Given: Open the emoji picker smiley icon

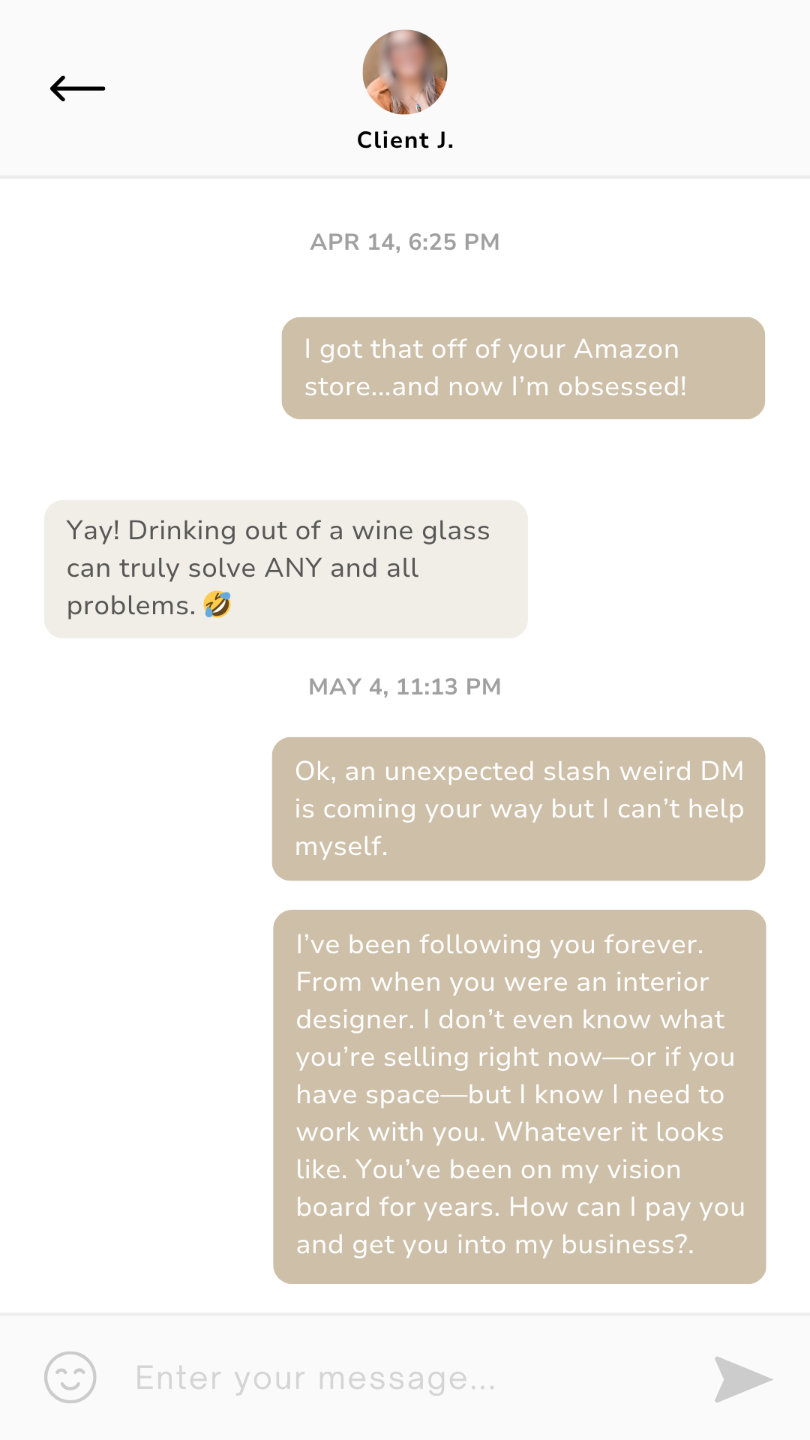Looking at the screenshot, I should click(70, 1378).
